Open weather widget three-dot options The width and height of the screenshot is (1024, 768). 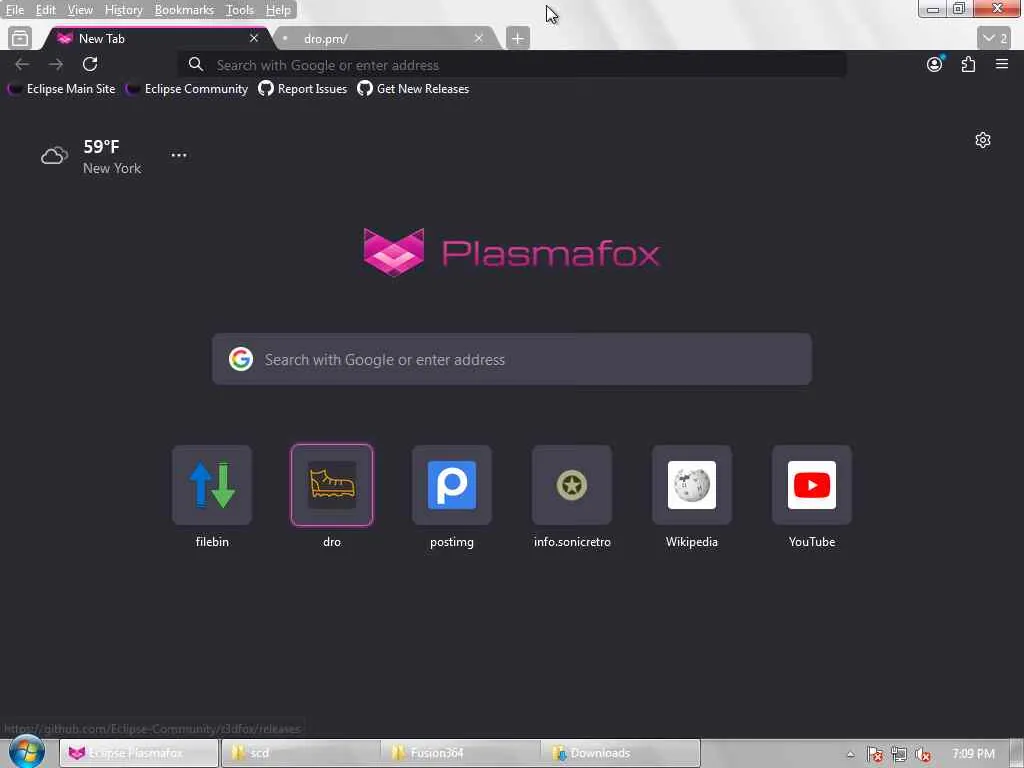(x=179, y=155)
